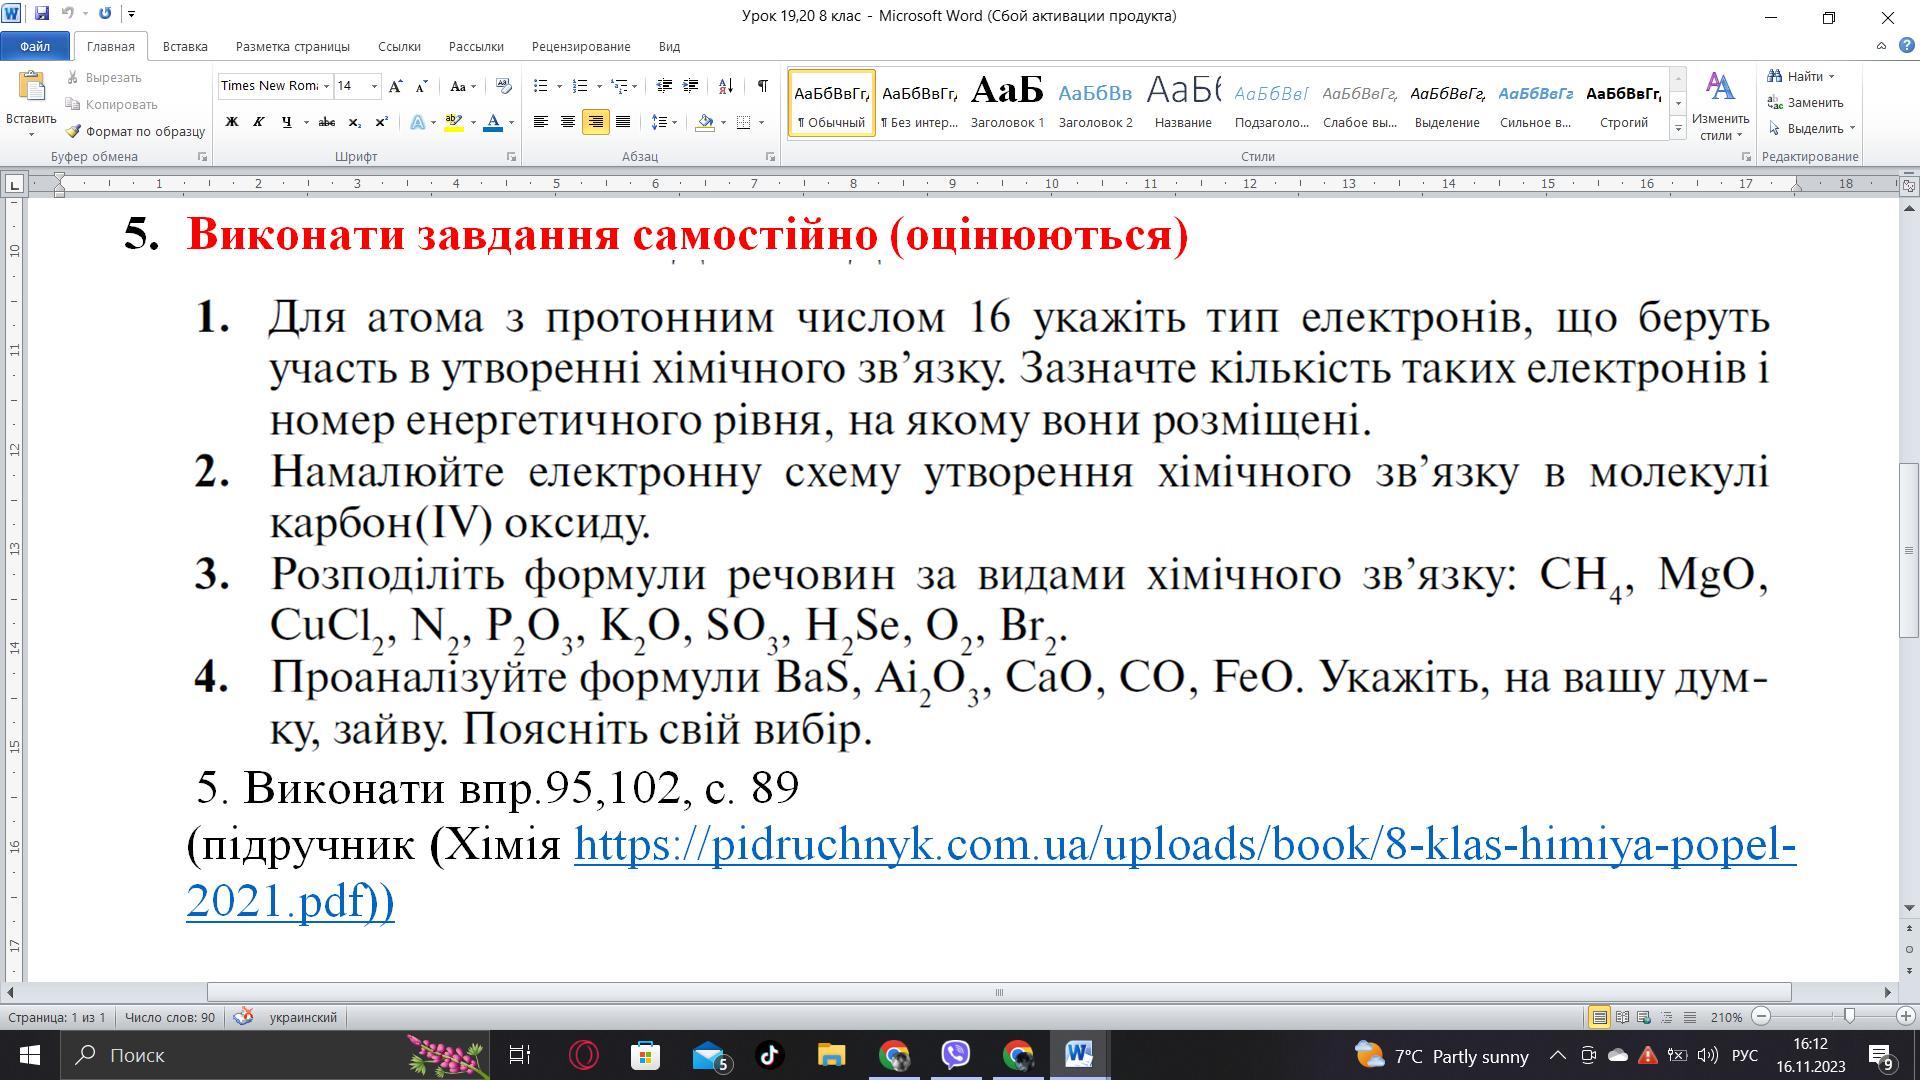The width and height of the screenshot is (1920, 1080).
Task: Open the numbered list dropdown
Action: tap(599, 86)
